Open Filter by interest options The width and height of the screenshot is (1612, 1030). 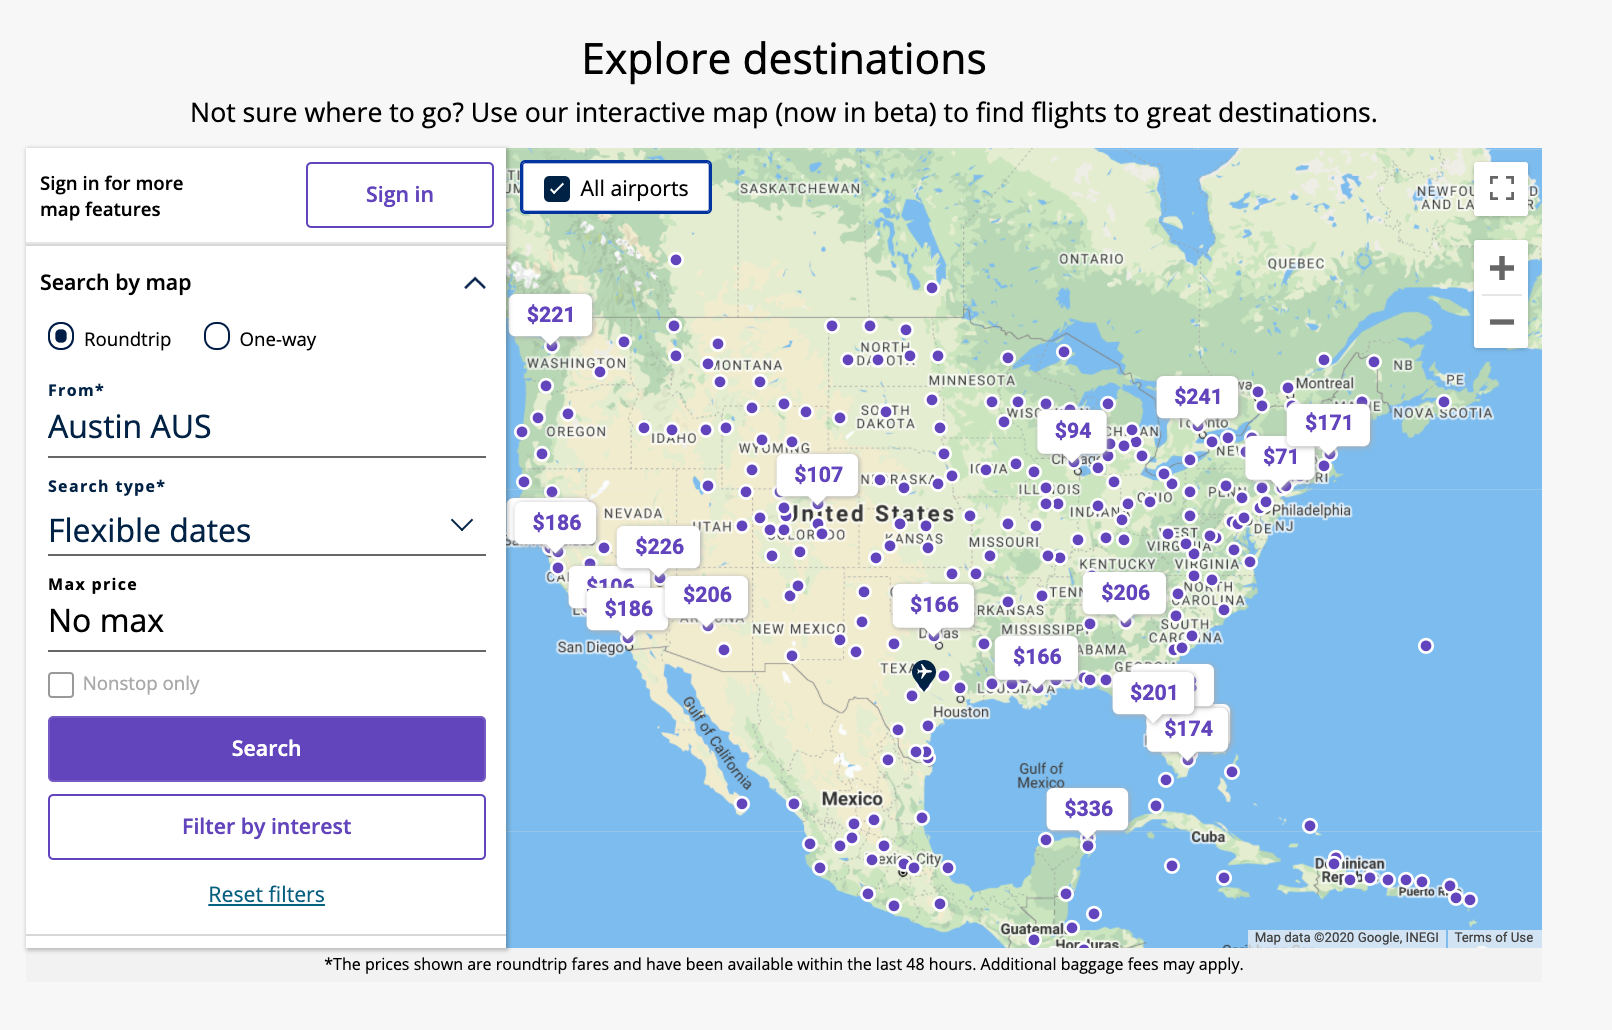pos(266,827)
